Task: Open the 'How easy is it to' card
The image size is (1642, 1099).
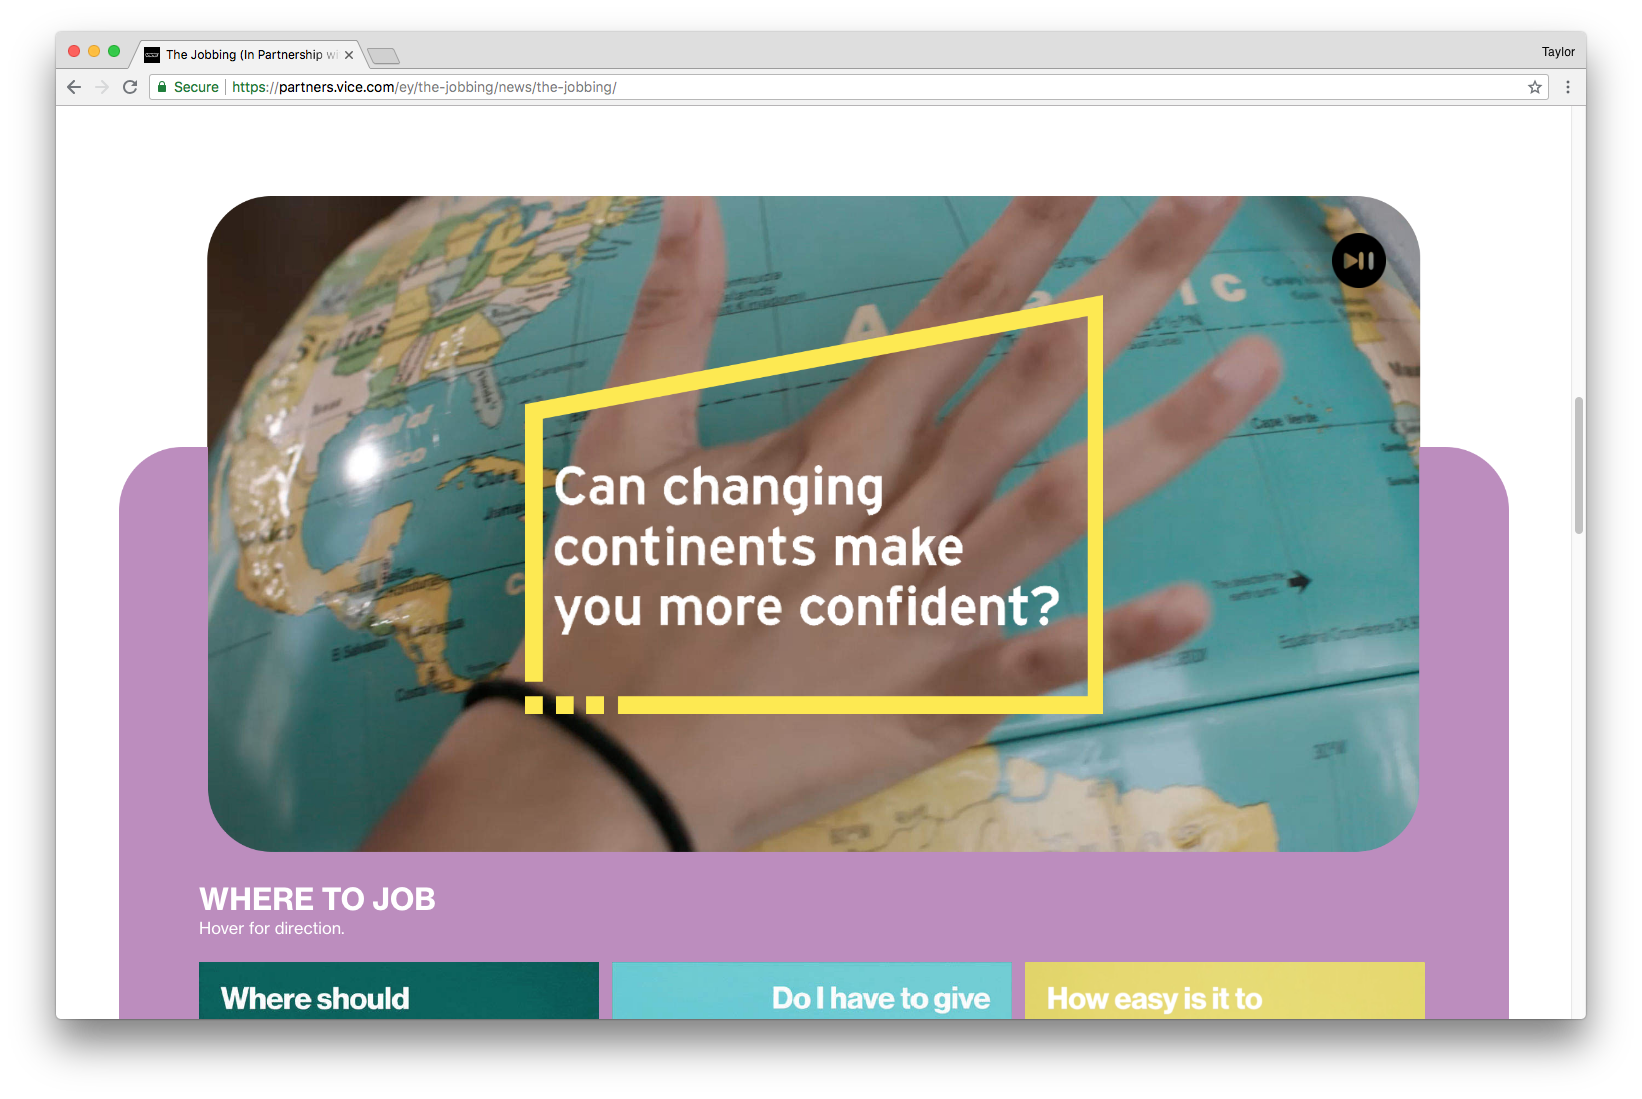Action: tap(1225, 990)
